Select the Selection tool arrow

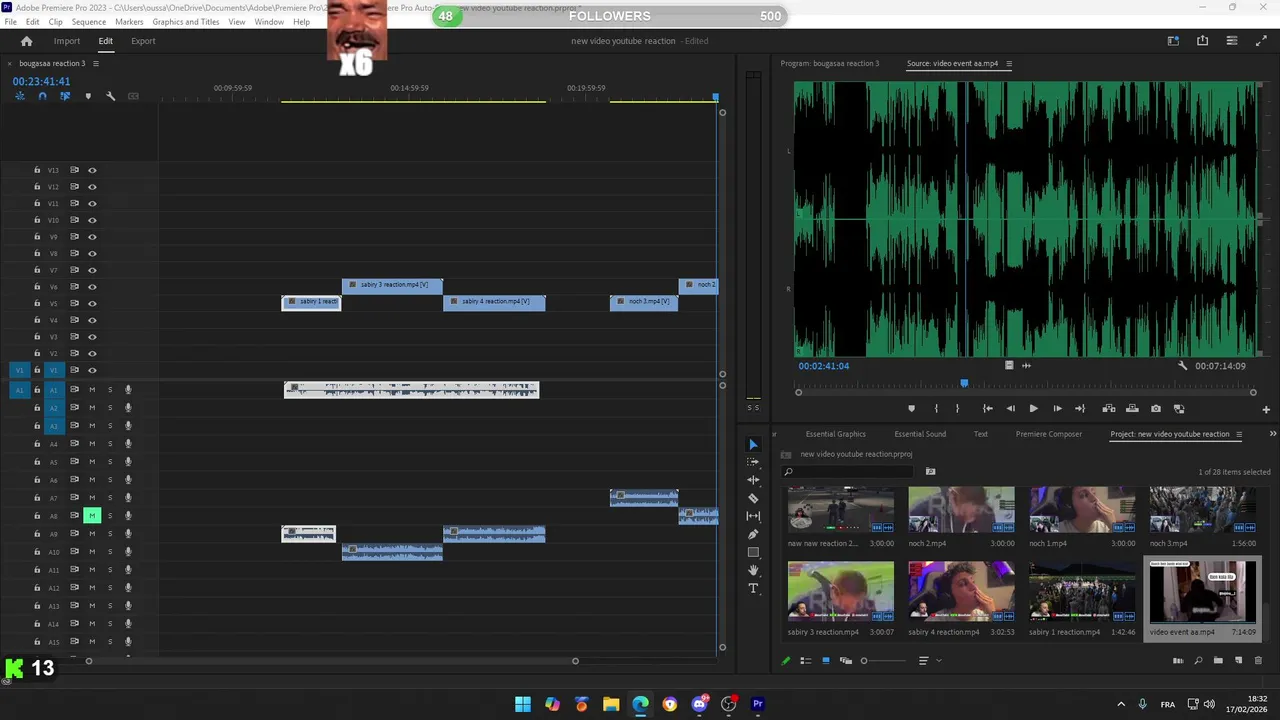coord(753,444)
